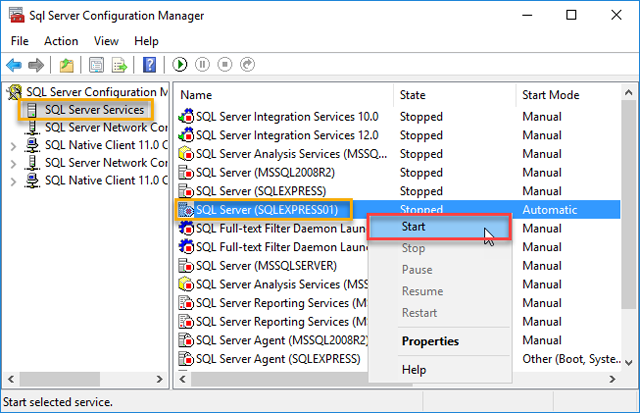
Task: Click the Pause Service toolbar icon
Action: pos(202,64)
